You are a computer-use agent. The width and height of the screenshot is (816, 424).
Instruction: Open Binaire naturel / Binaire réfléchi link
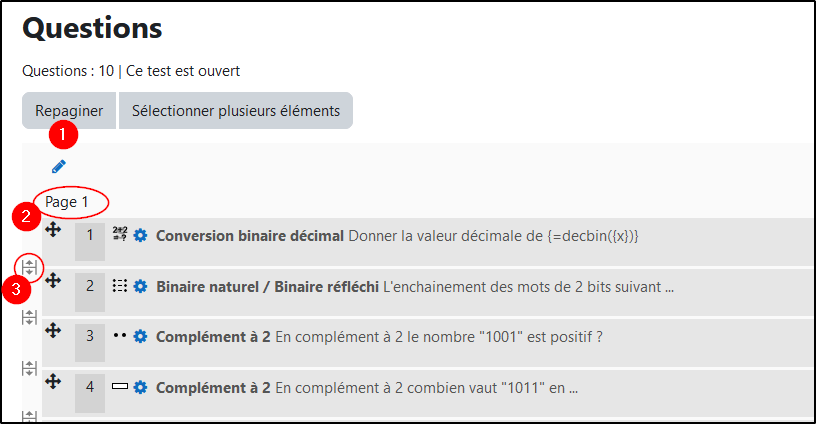coord(267,287)
